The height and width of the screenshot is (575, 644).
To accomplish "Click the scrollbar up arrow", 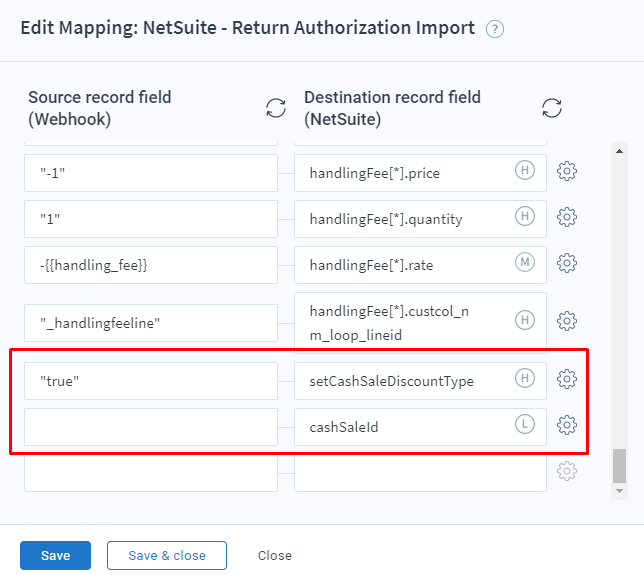I will [619, 151].
